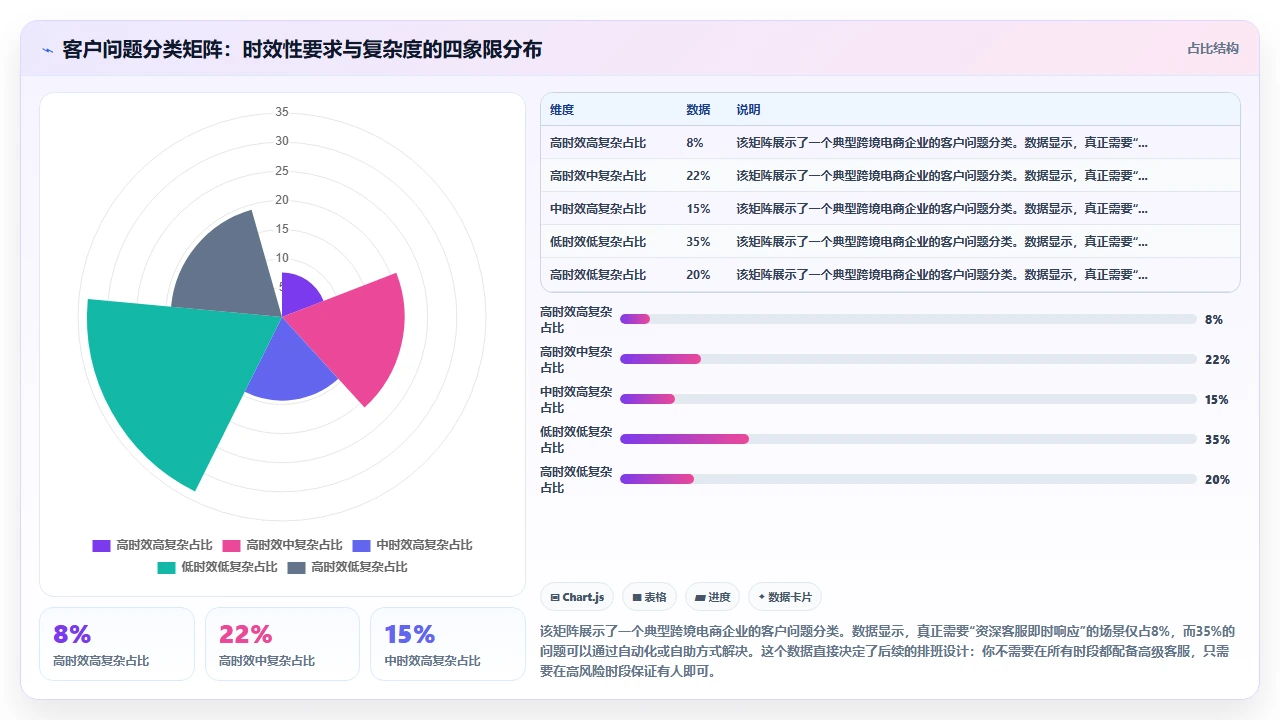
Task: Click the small purple polar chart segment
Action: pos(298,295)
